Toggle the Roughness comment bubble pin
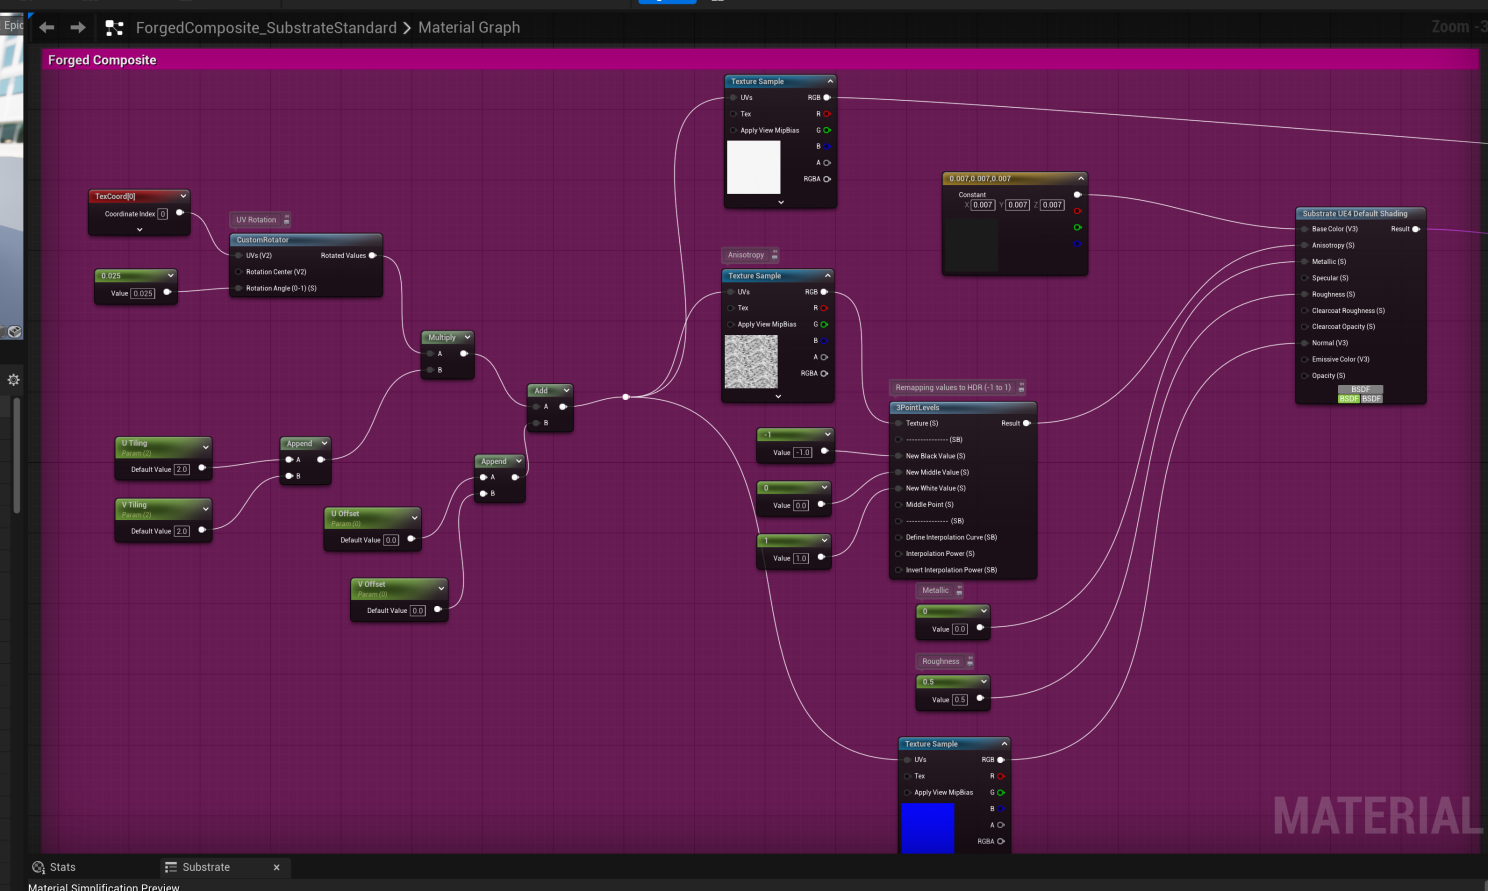The height and width of the screenshot is (891, 1488). click(969, 662)
